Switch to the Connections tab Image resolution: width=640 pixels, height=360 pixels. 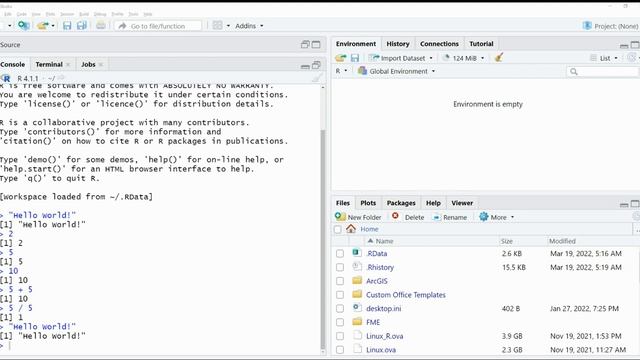439,44
